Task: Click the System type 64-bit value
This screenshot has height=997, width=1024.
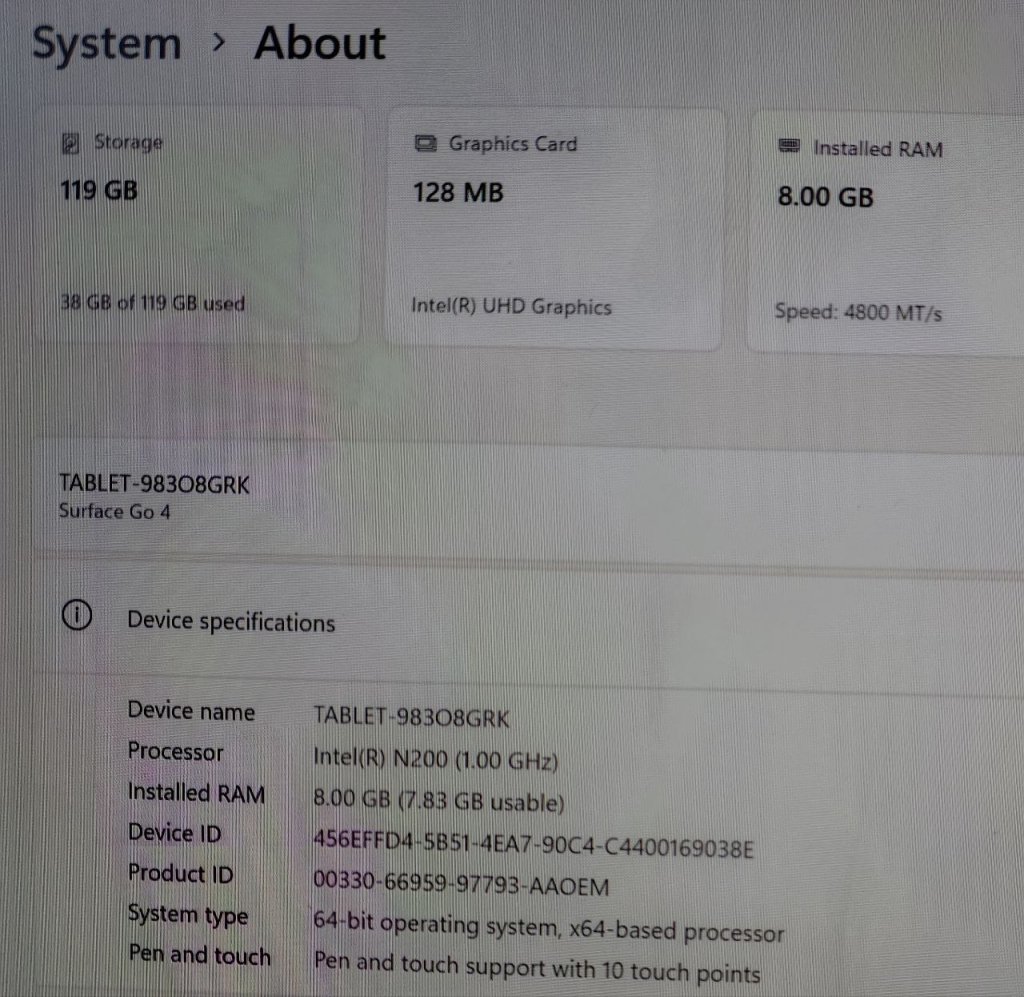Action: (548, 929)
